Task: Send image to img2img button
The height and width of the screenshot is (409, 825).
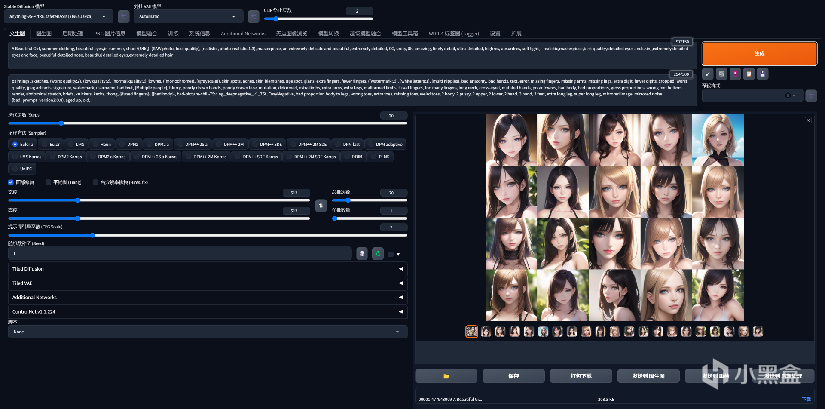Action: pos(648,376)
